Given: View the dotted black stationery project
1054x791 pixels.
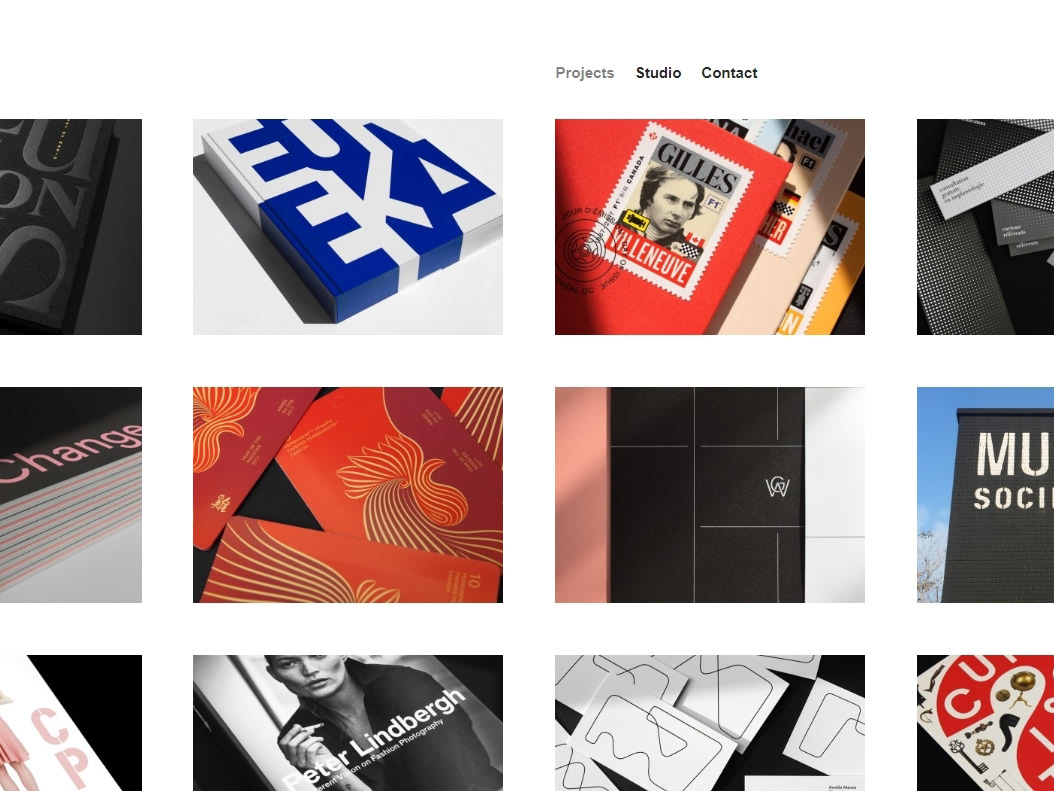Looking at the screenshot, I should [985, 226].
